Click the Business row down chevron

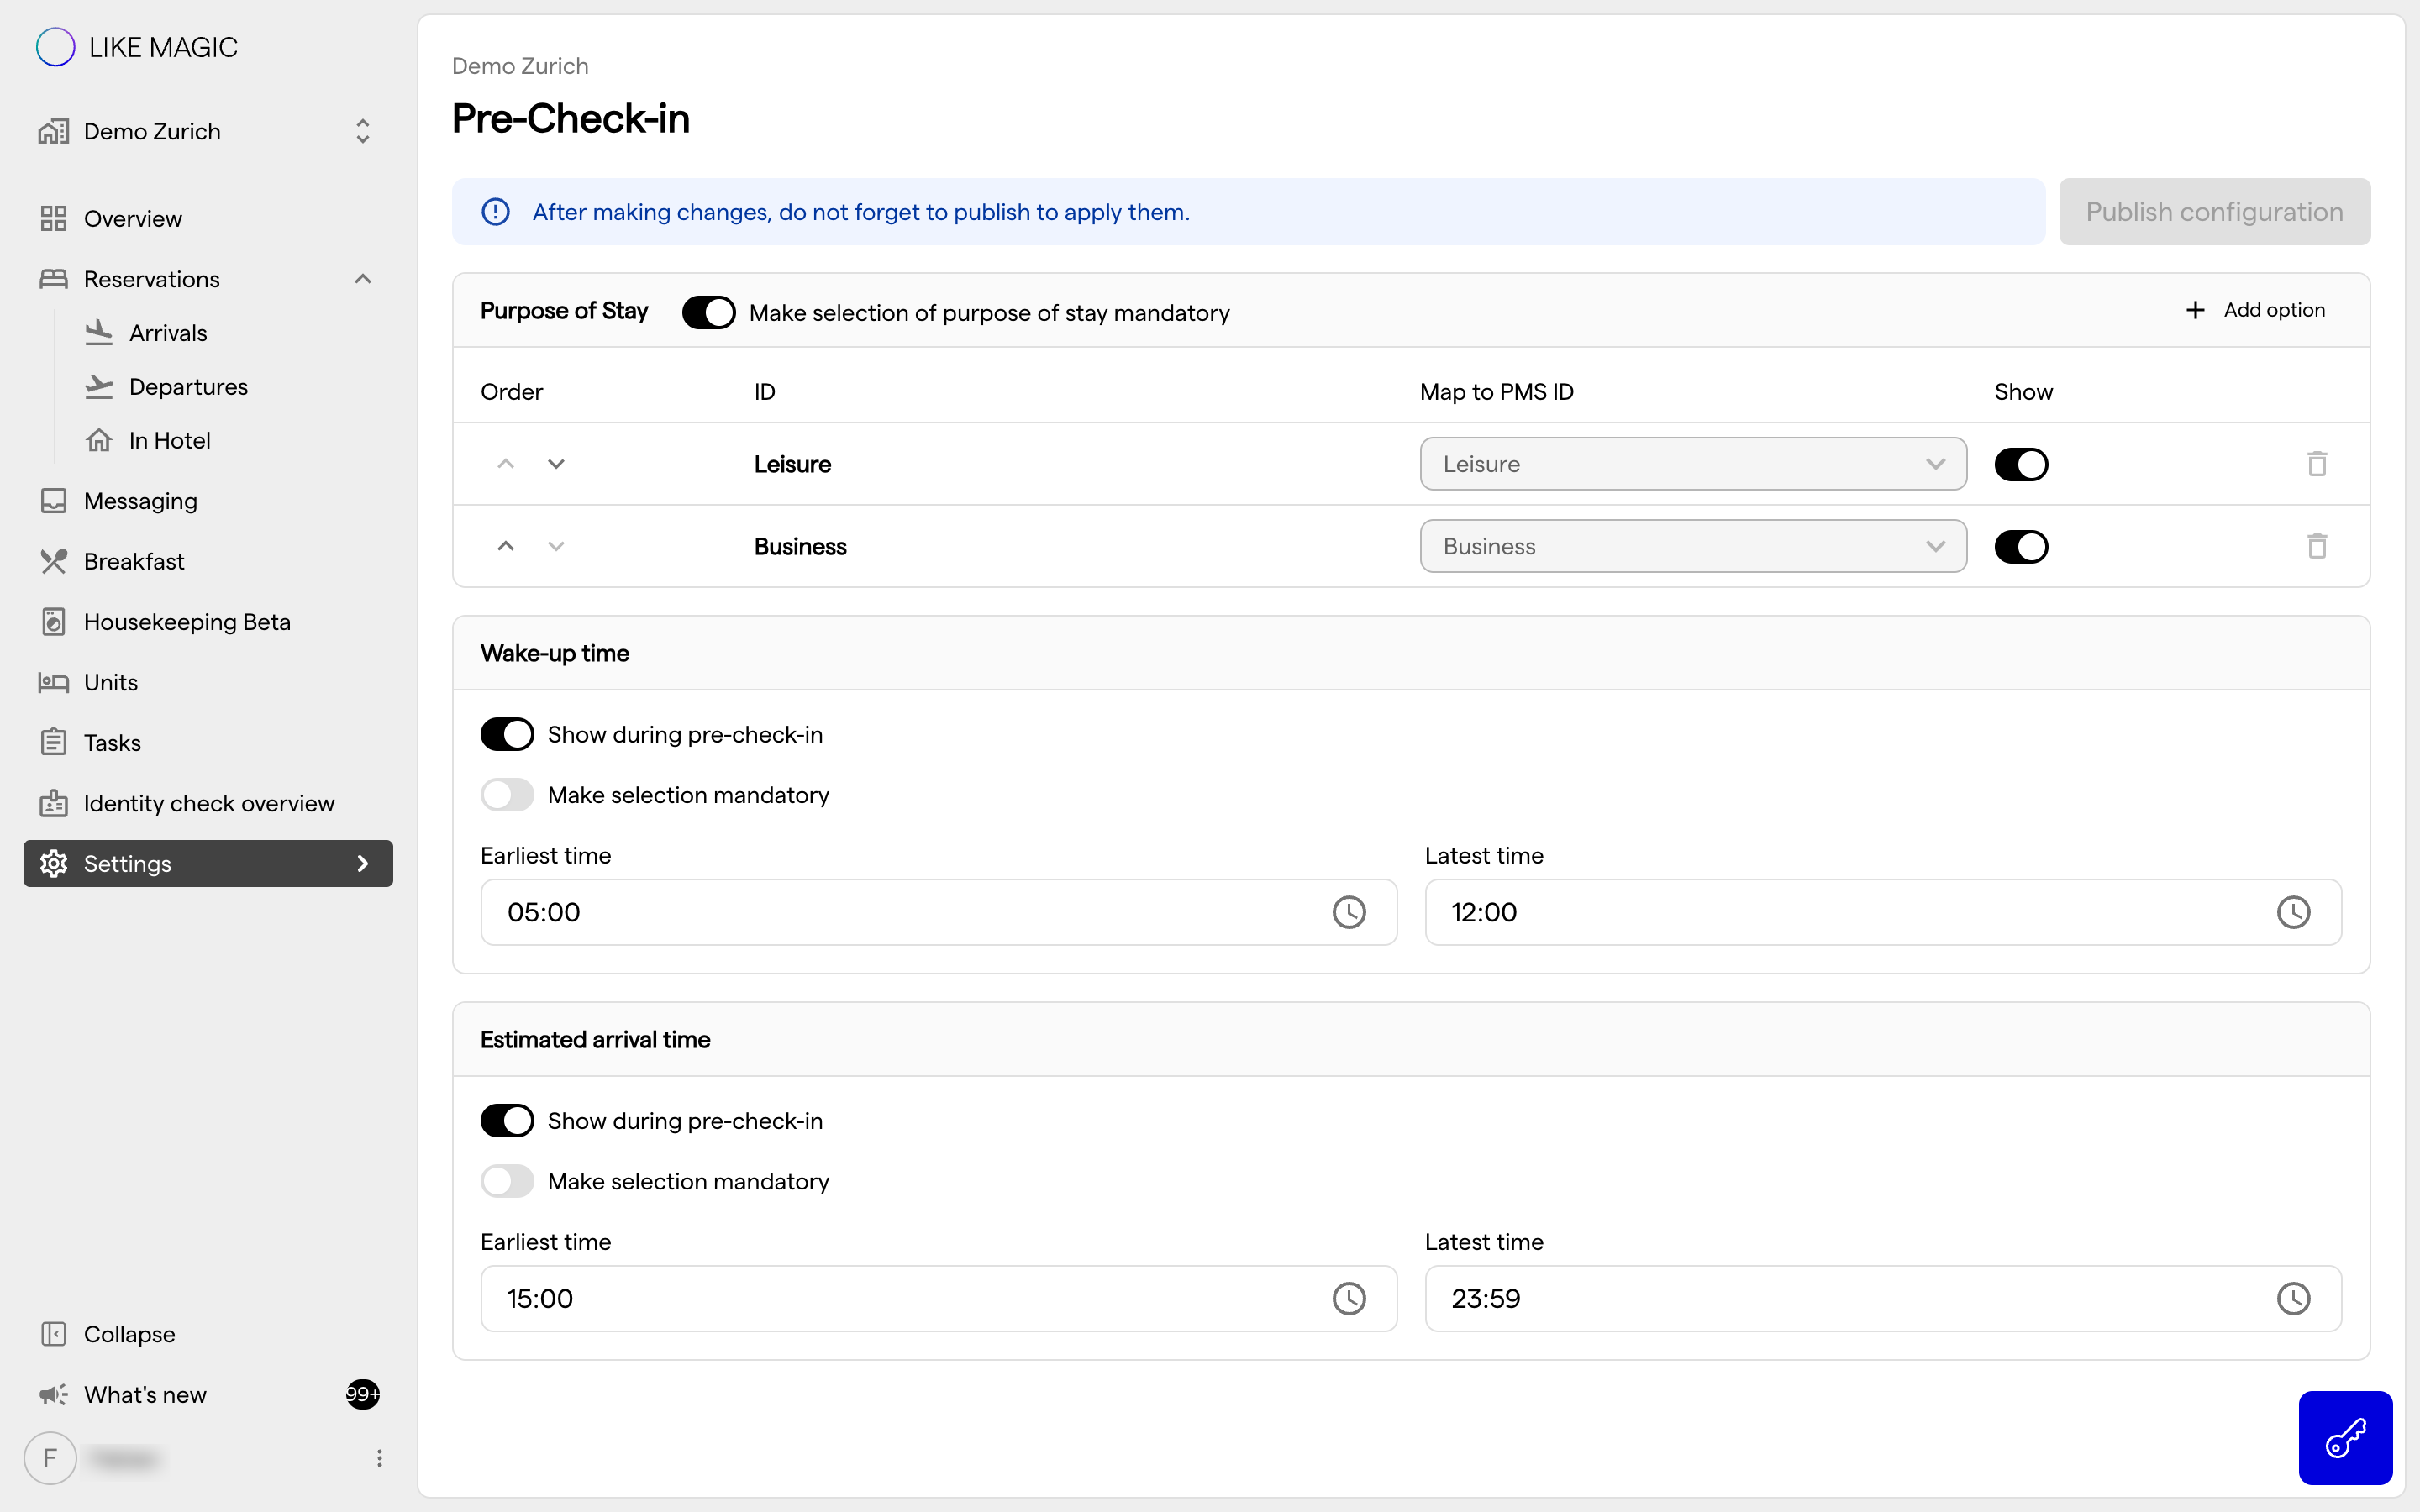coord(556,546)
